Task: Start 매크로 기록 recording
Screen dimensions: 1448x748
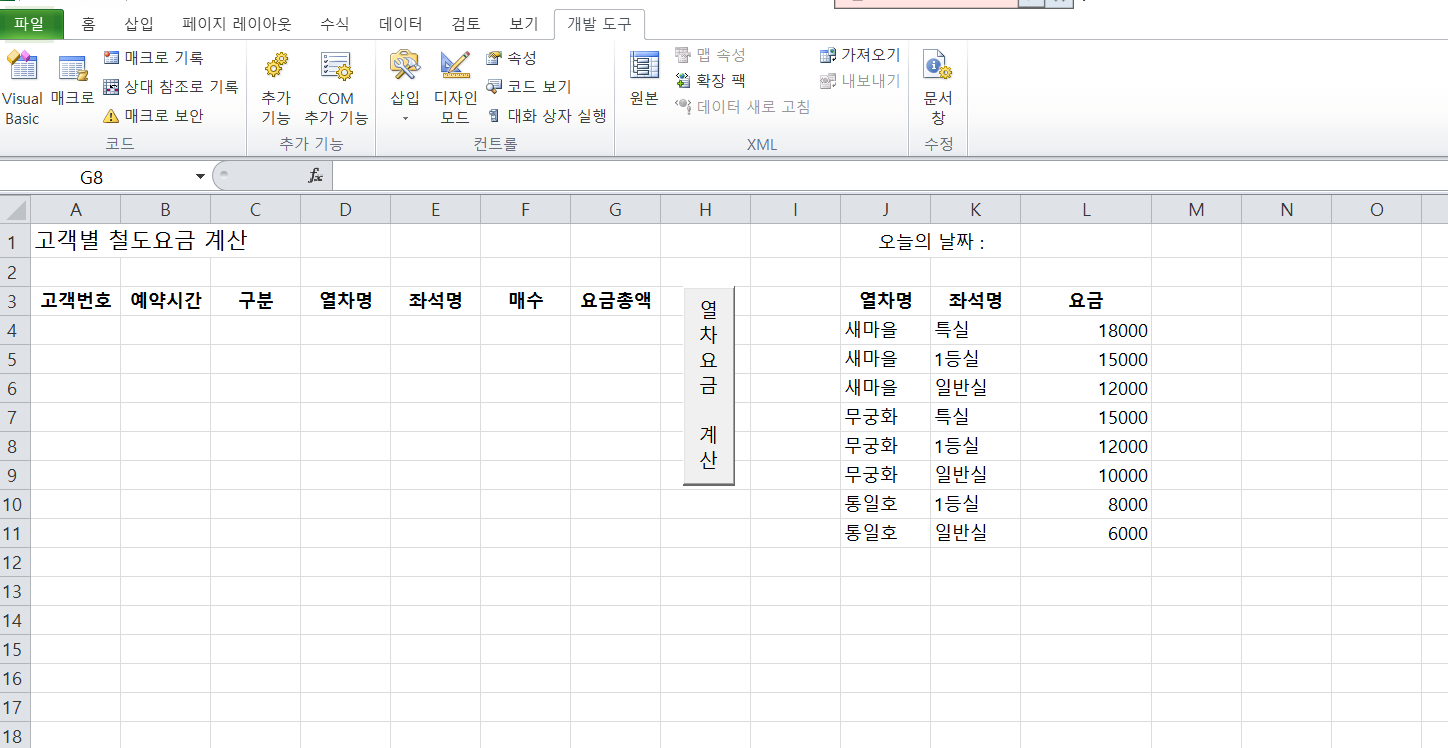Action: 154,58
